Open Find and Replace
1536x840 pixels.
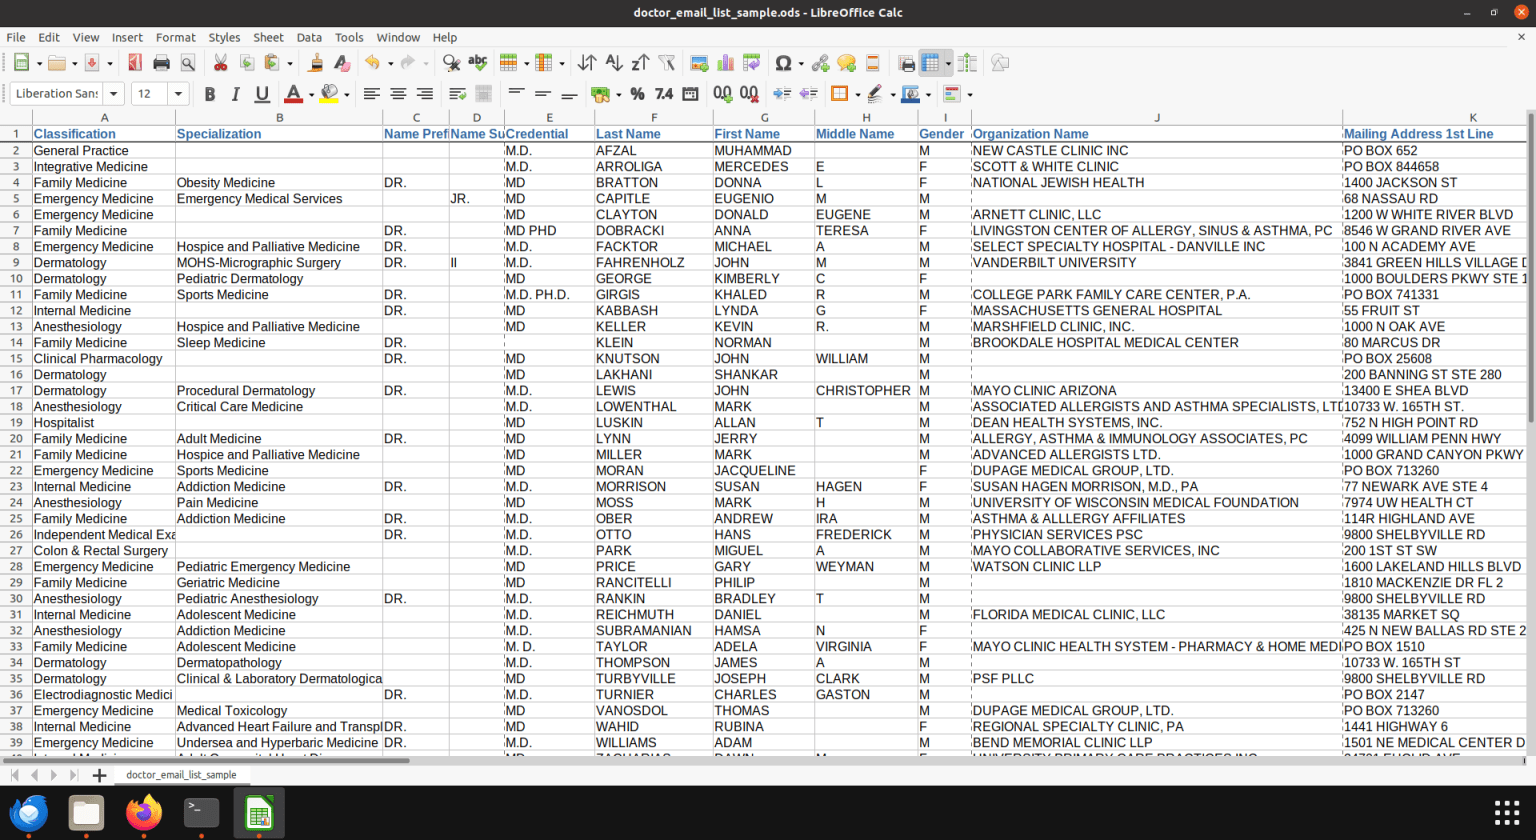click(450, 62)
